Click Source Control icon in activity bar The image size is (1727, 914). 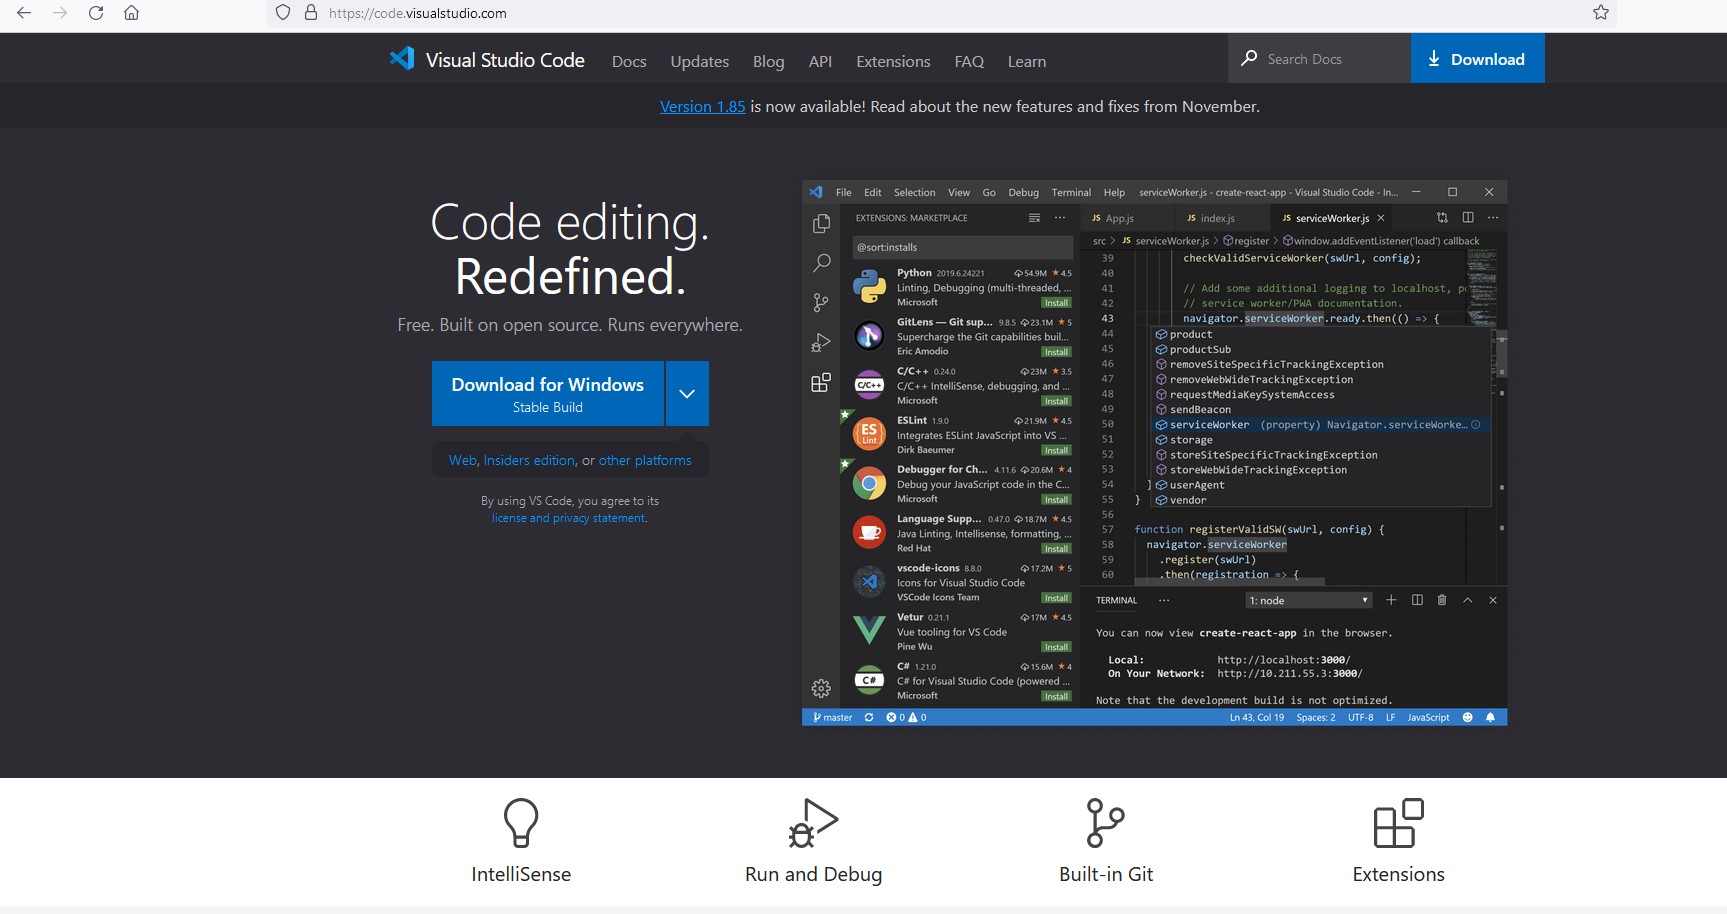pos(821,302)
